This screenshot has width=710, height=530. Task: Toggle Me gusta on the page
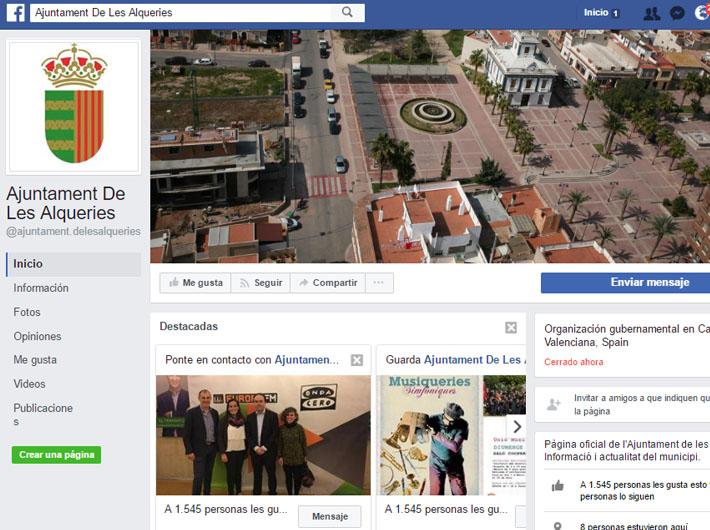(x=195, y=283)
